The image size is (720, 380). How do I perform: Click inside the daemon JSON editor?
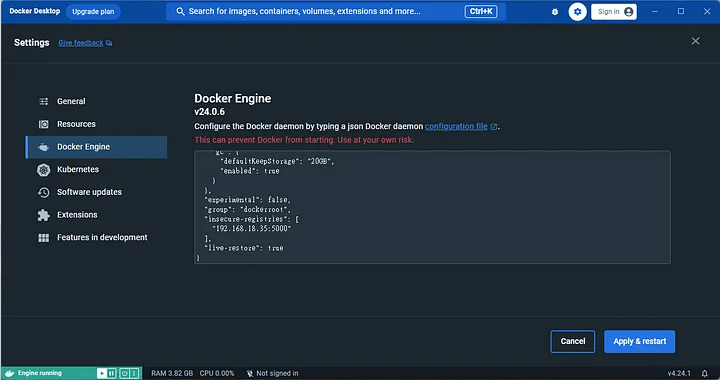[x=432, y=207]
